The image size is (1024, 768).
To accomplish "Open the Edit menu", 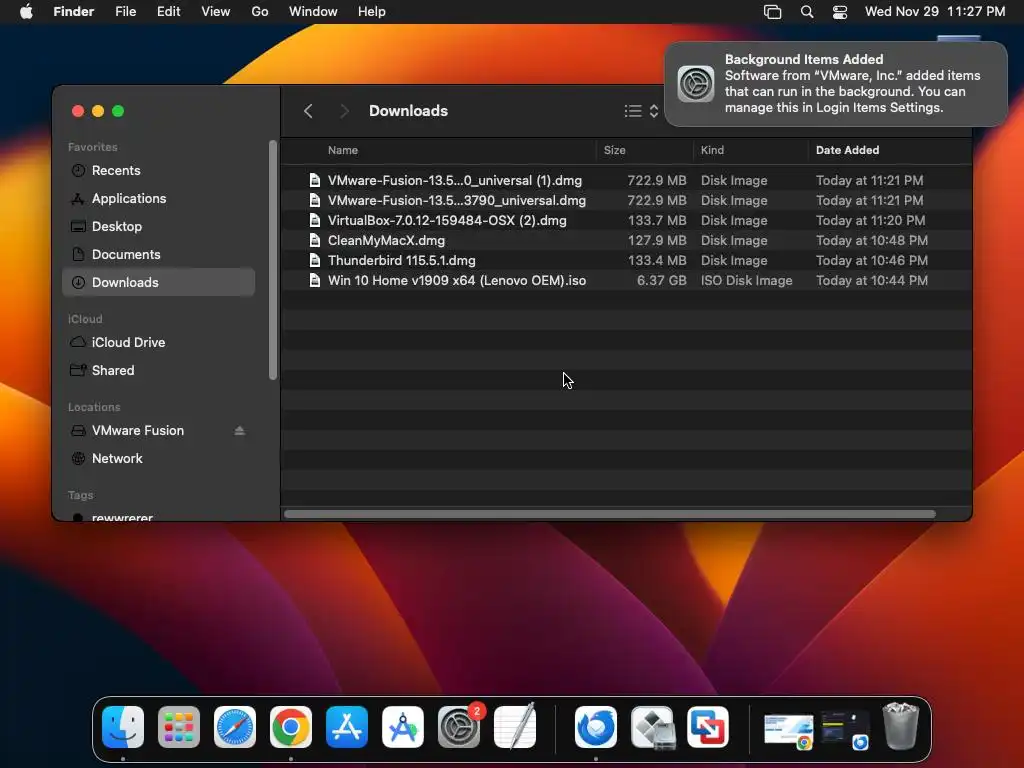I will (168, 12).
